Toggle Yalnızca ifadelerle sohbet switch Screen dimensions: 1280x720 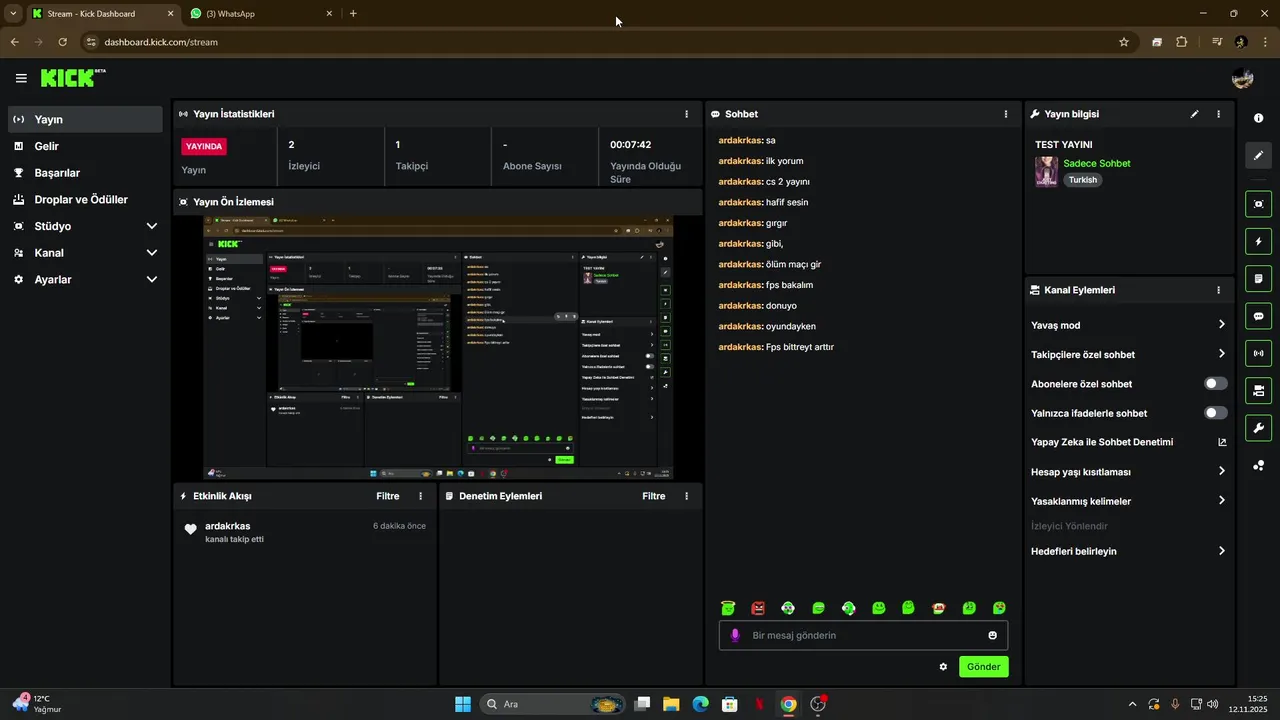point(1216,413)
